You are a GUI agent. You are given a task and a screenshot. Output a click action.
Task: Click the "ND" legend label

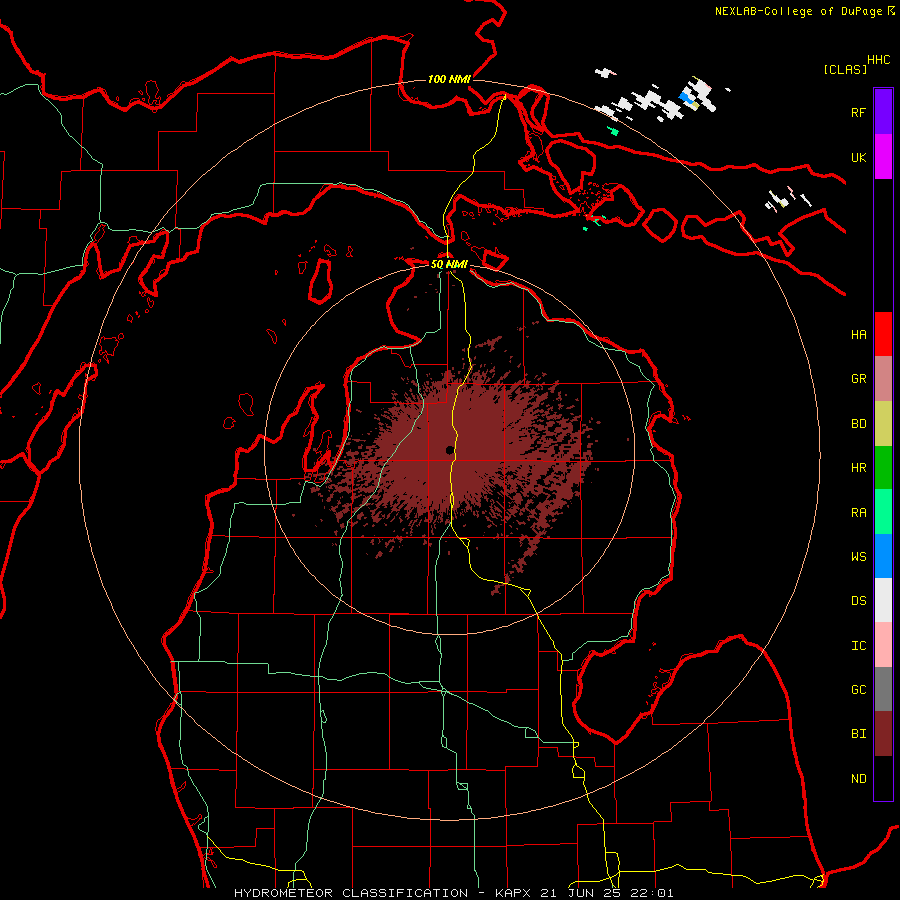858,779
